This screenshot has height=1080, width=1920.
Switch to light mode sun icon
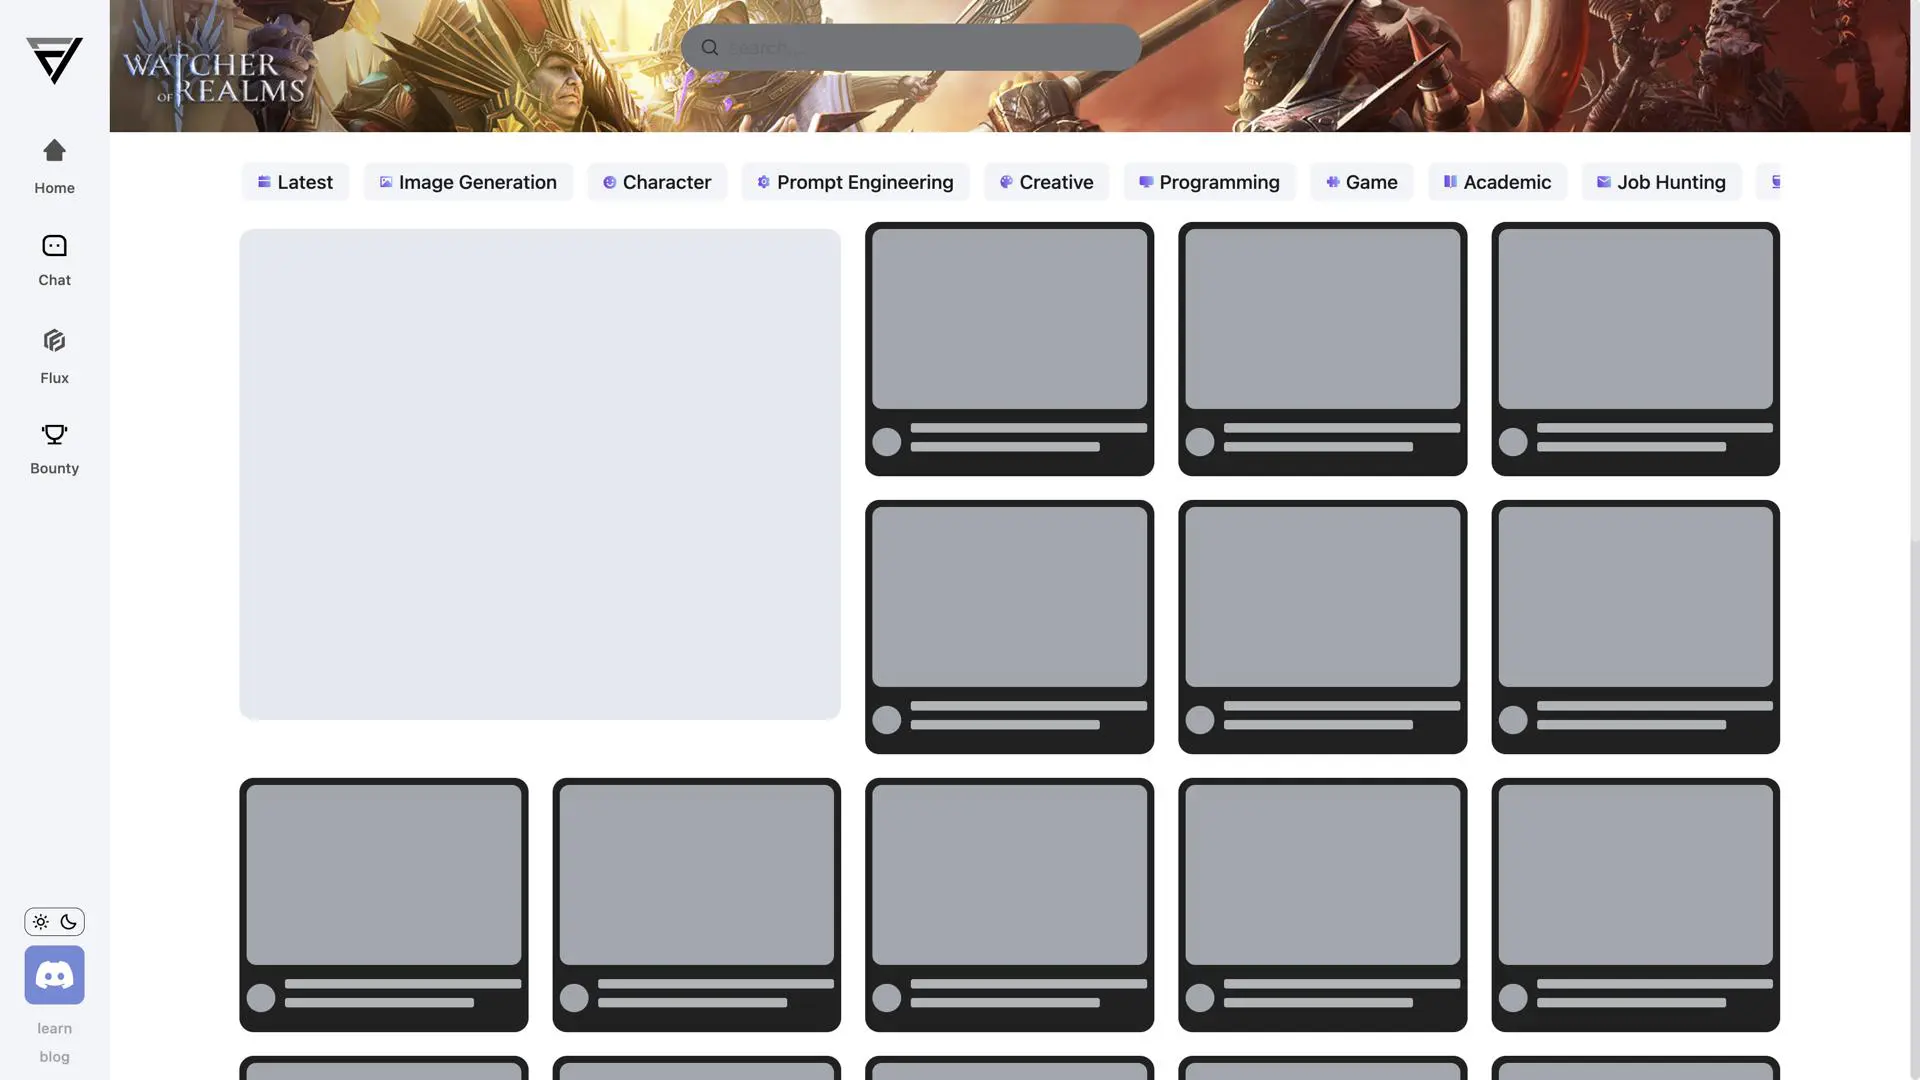coord(41,922)
